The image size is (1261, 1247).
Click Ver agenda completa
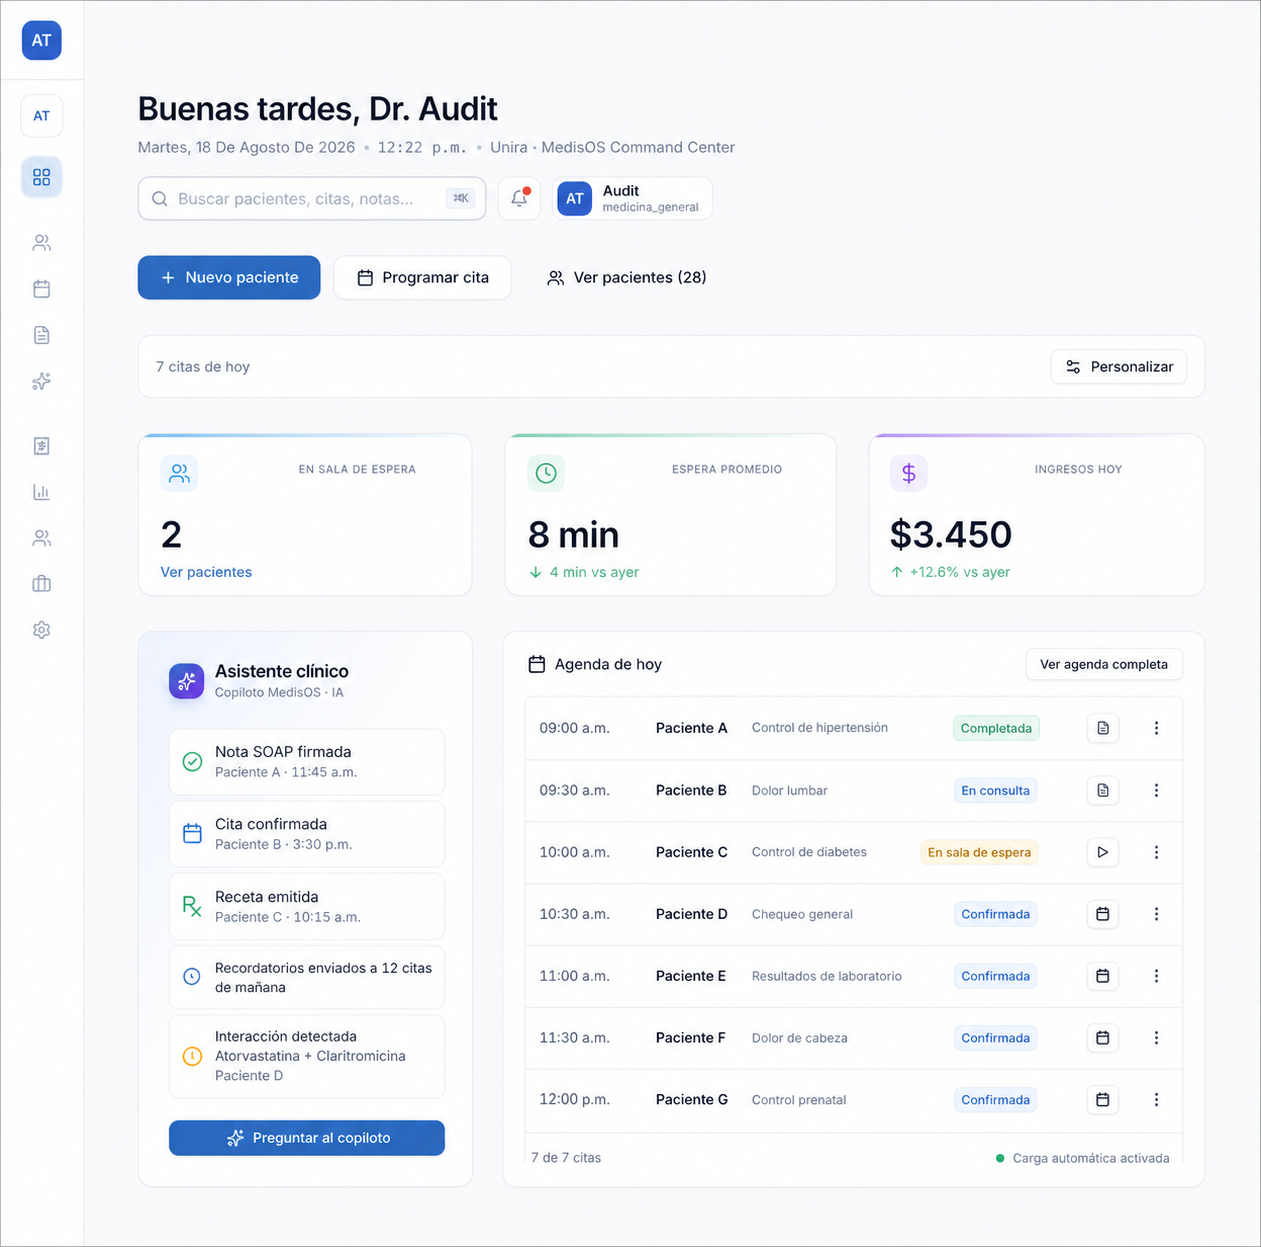(x=1104, y=664)
